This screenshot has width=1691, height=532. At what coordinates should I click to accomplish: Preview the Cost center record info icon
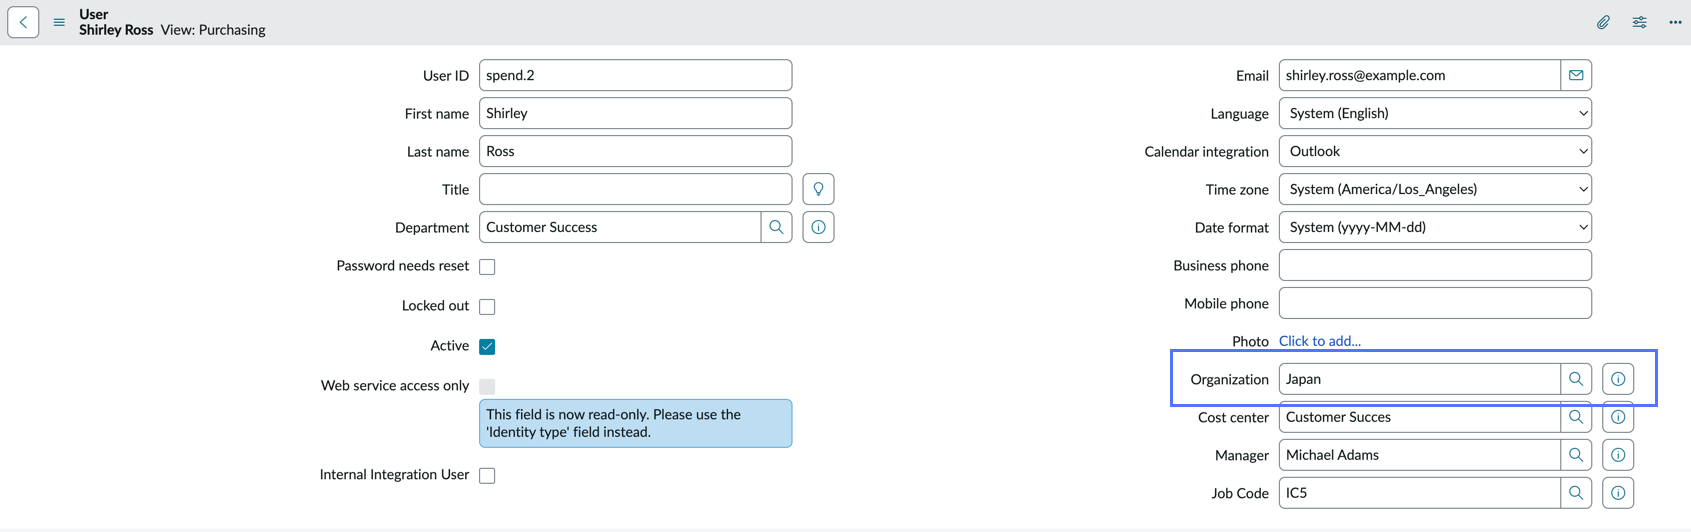[x=1618, y=417]
